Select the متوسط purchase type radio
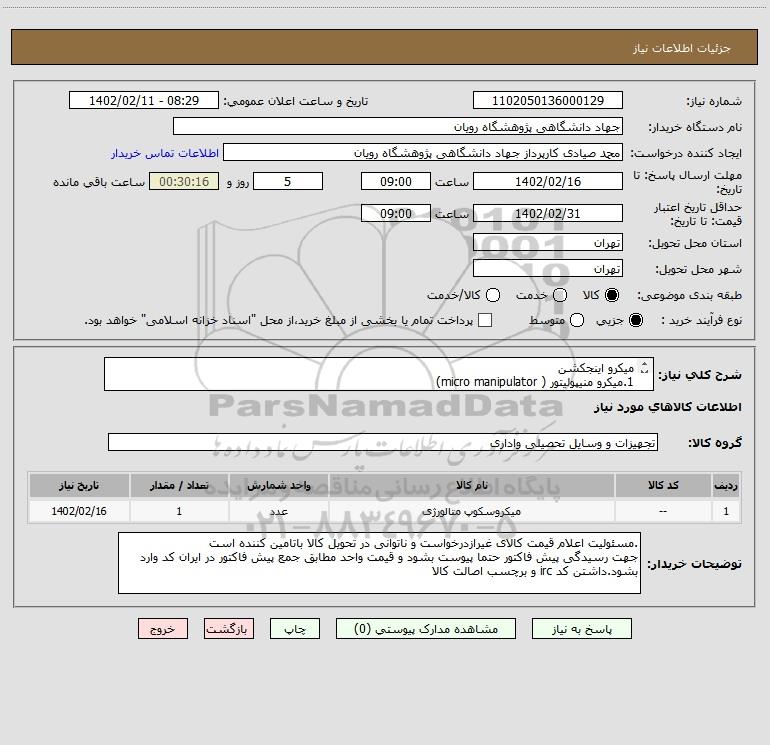 (x=576, y=320)
